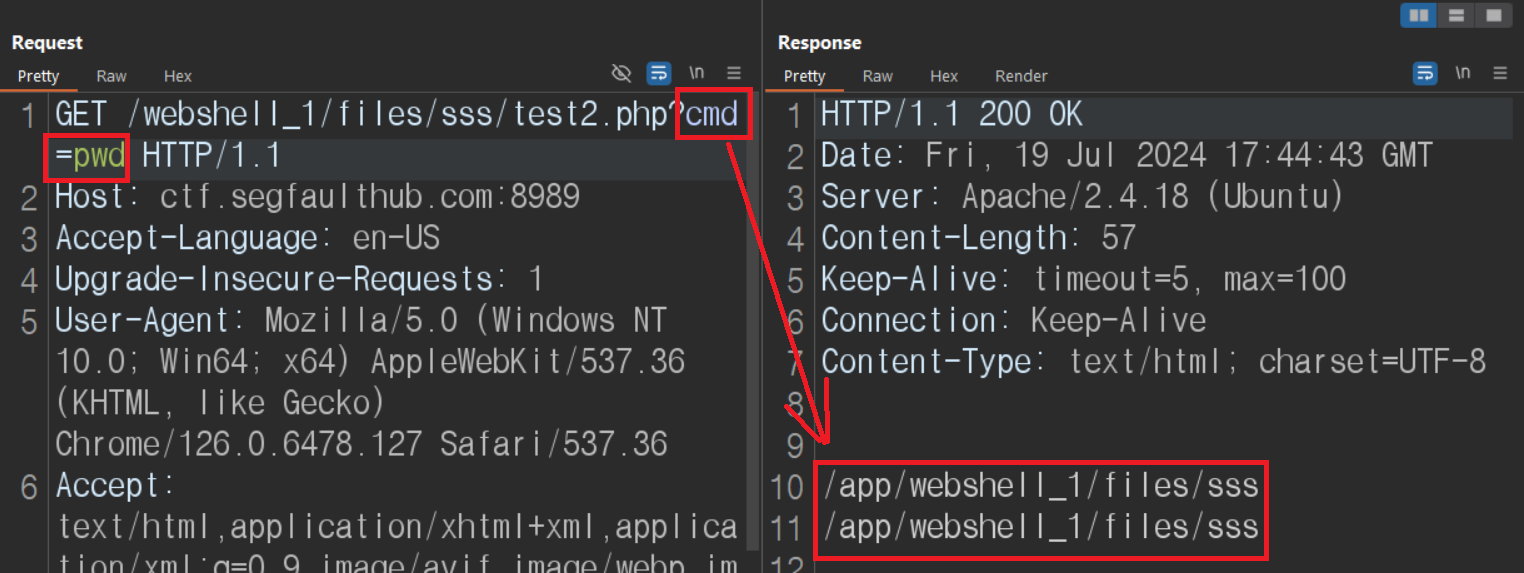Switch Request view to Hex tab
The width and height of the screenshot is (1524, 573).
coord(178,76)
